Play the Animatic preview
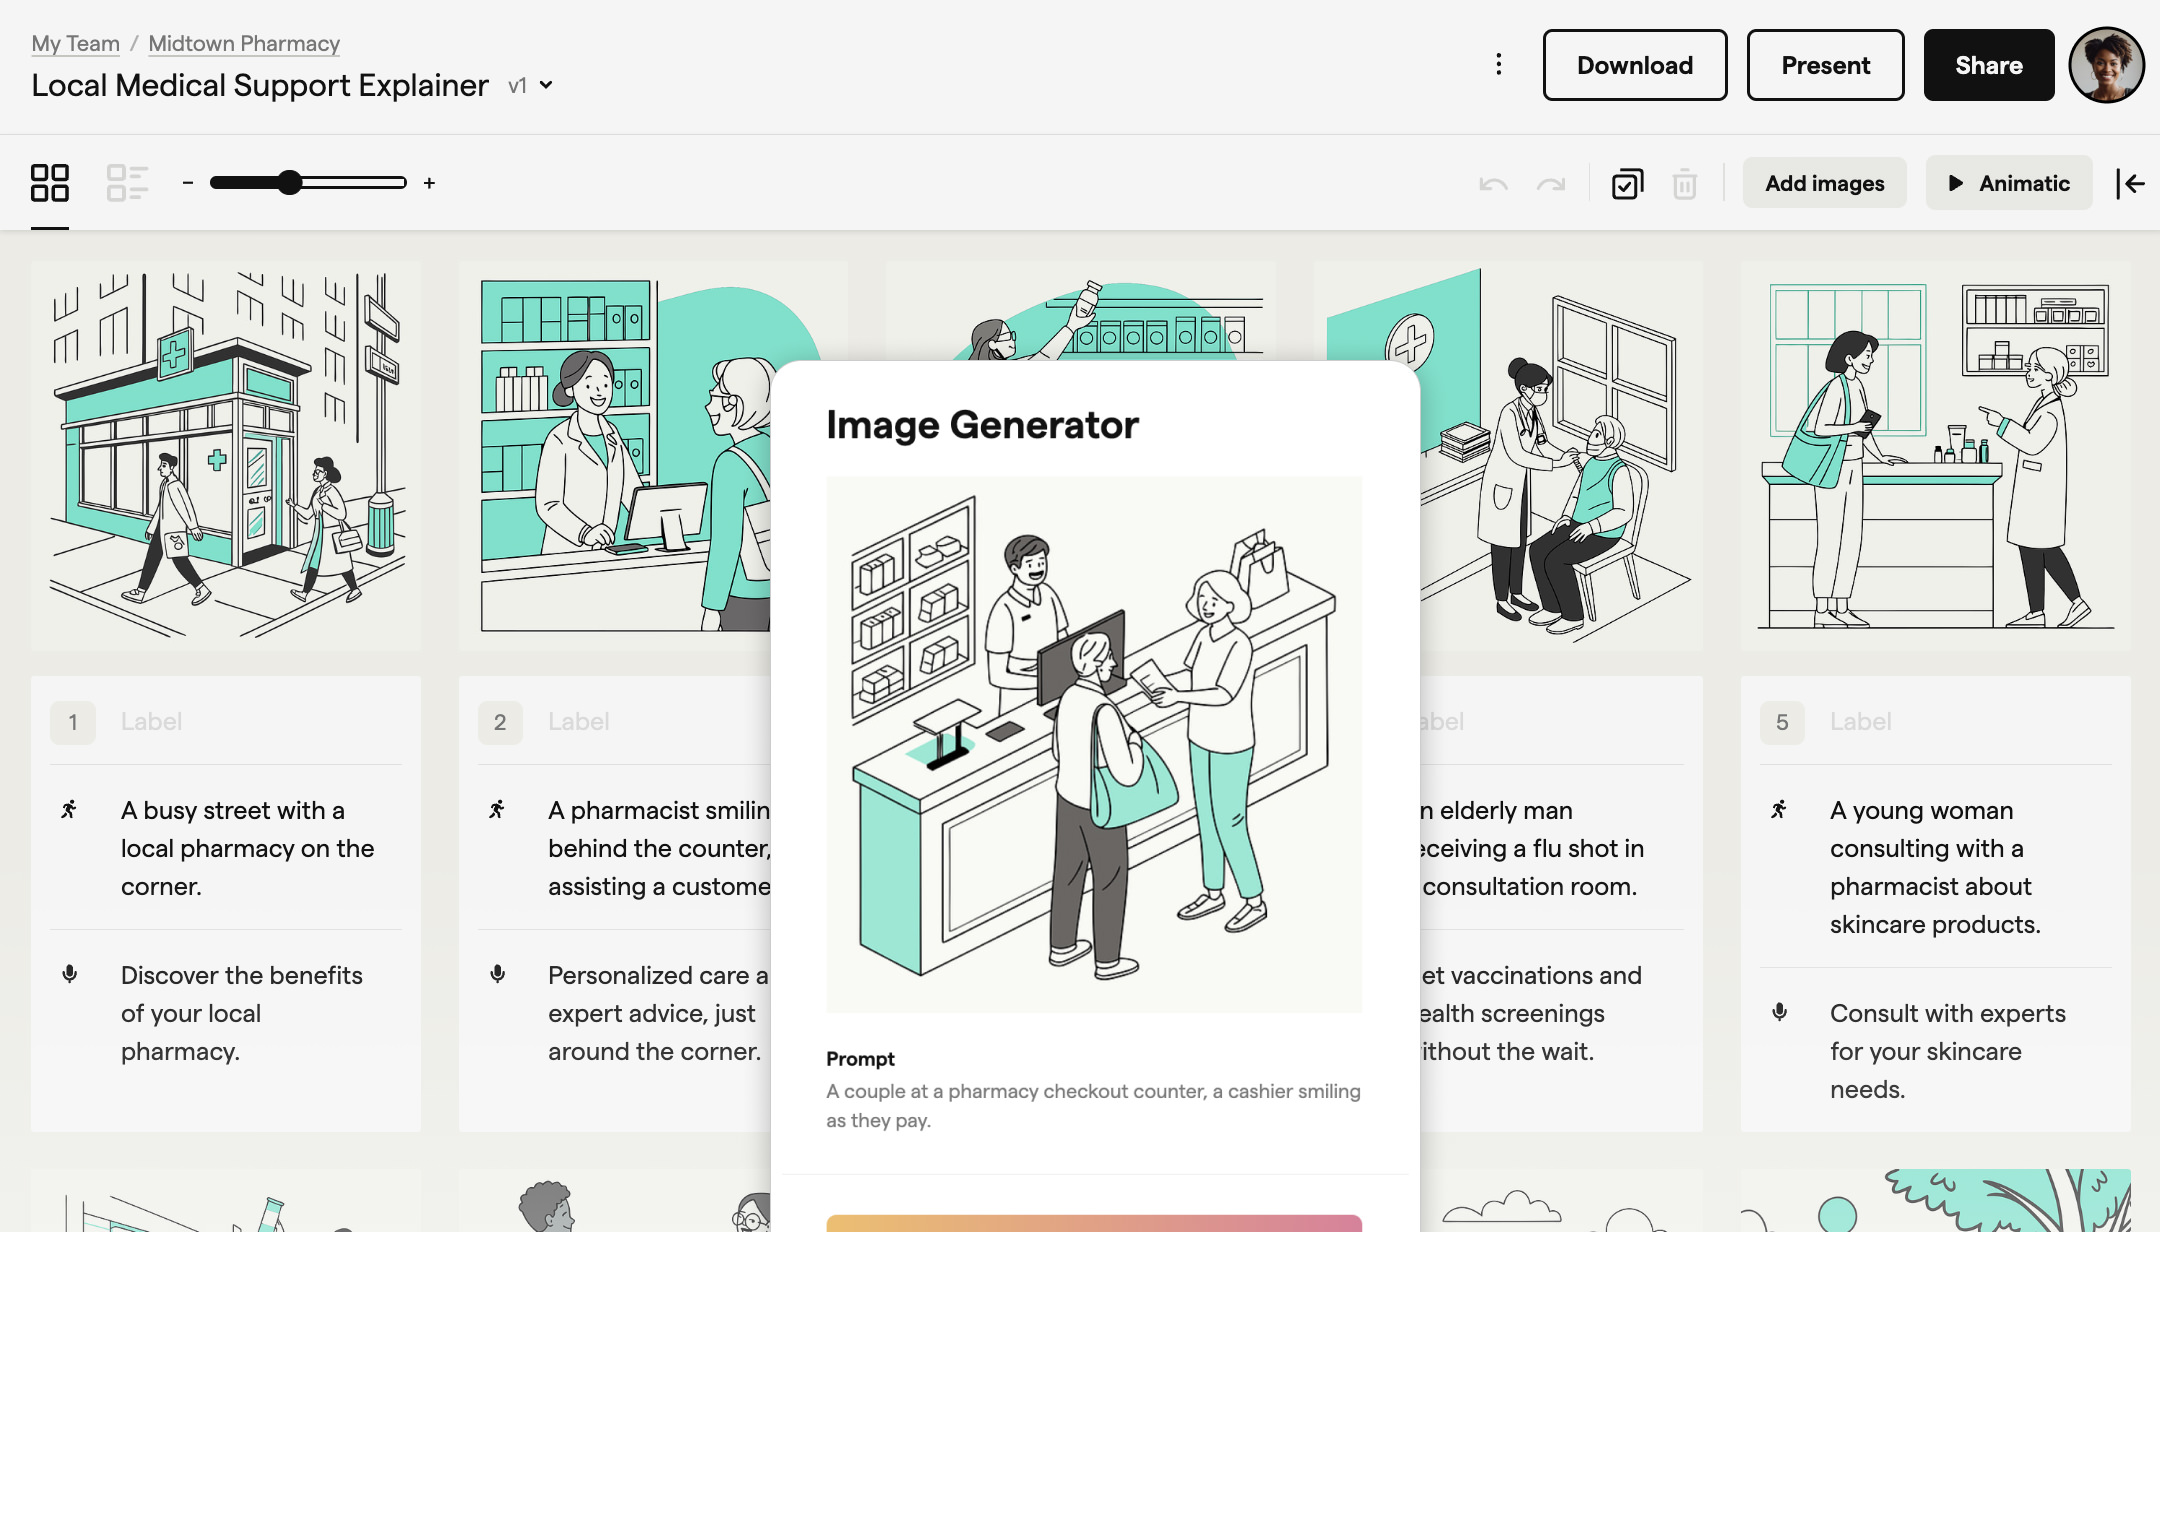The height and width of the screenshot is (1520, 2160). [x=2008, y=182]
